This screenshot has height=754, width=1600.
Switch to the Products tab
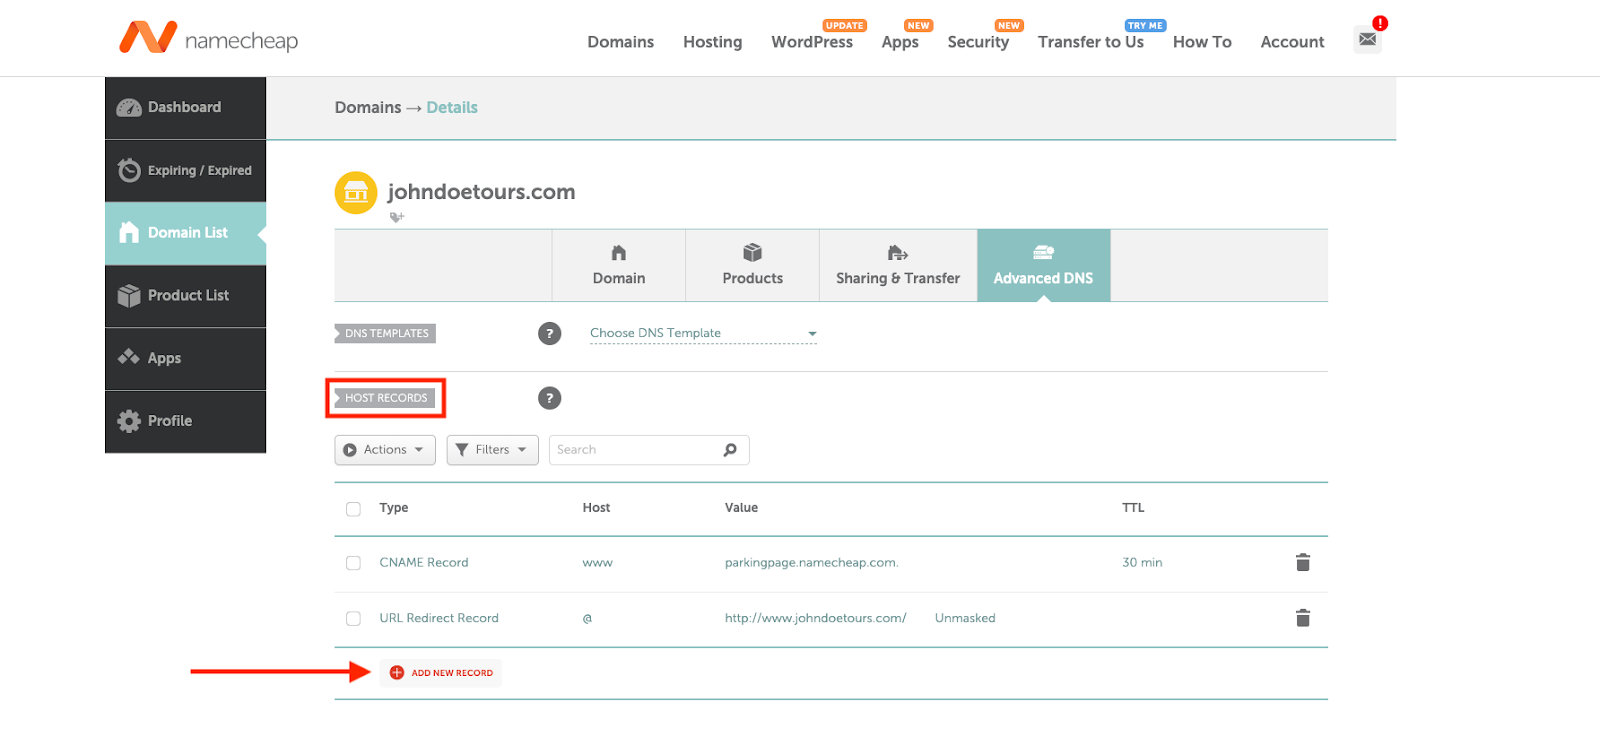(753, 266)
